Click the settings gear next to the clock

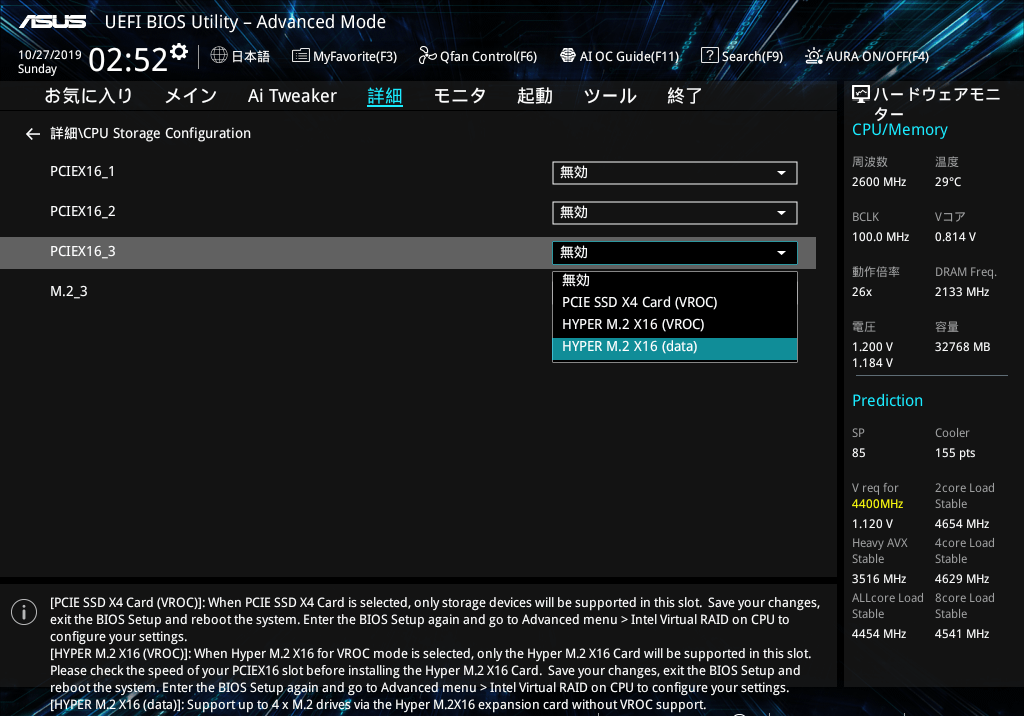179,51
